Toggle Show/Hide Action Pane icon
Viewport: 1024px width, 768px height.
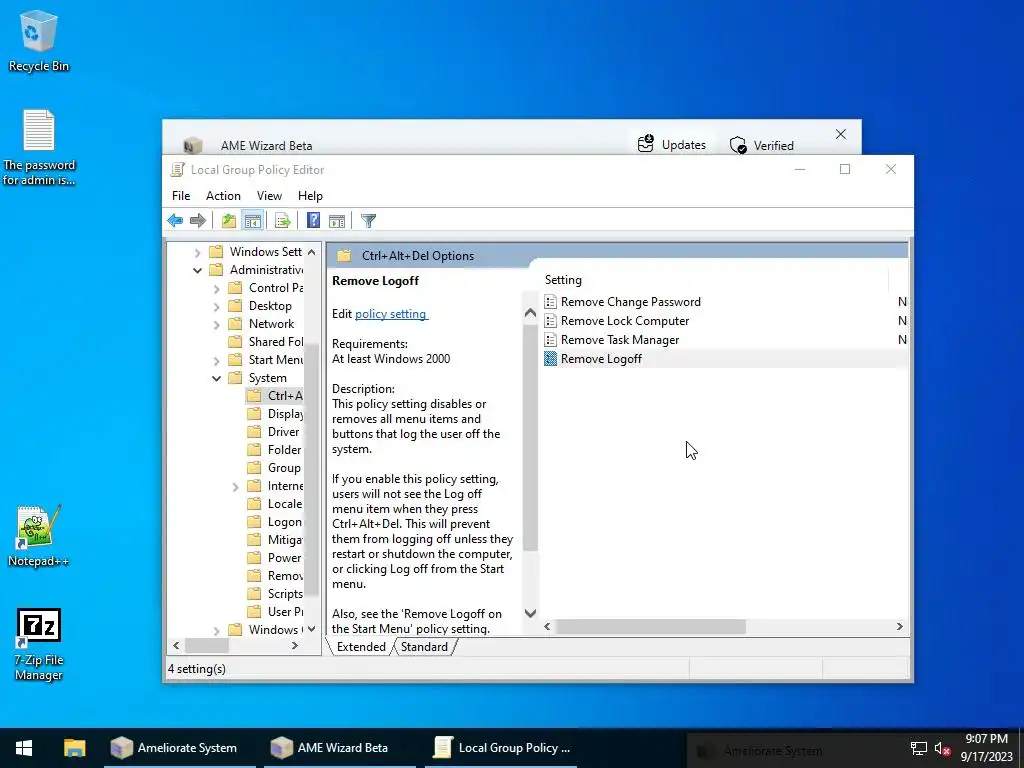[x=337, y=221]
